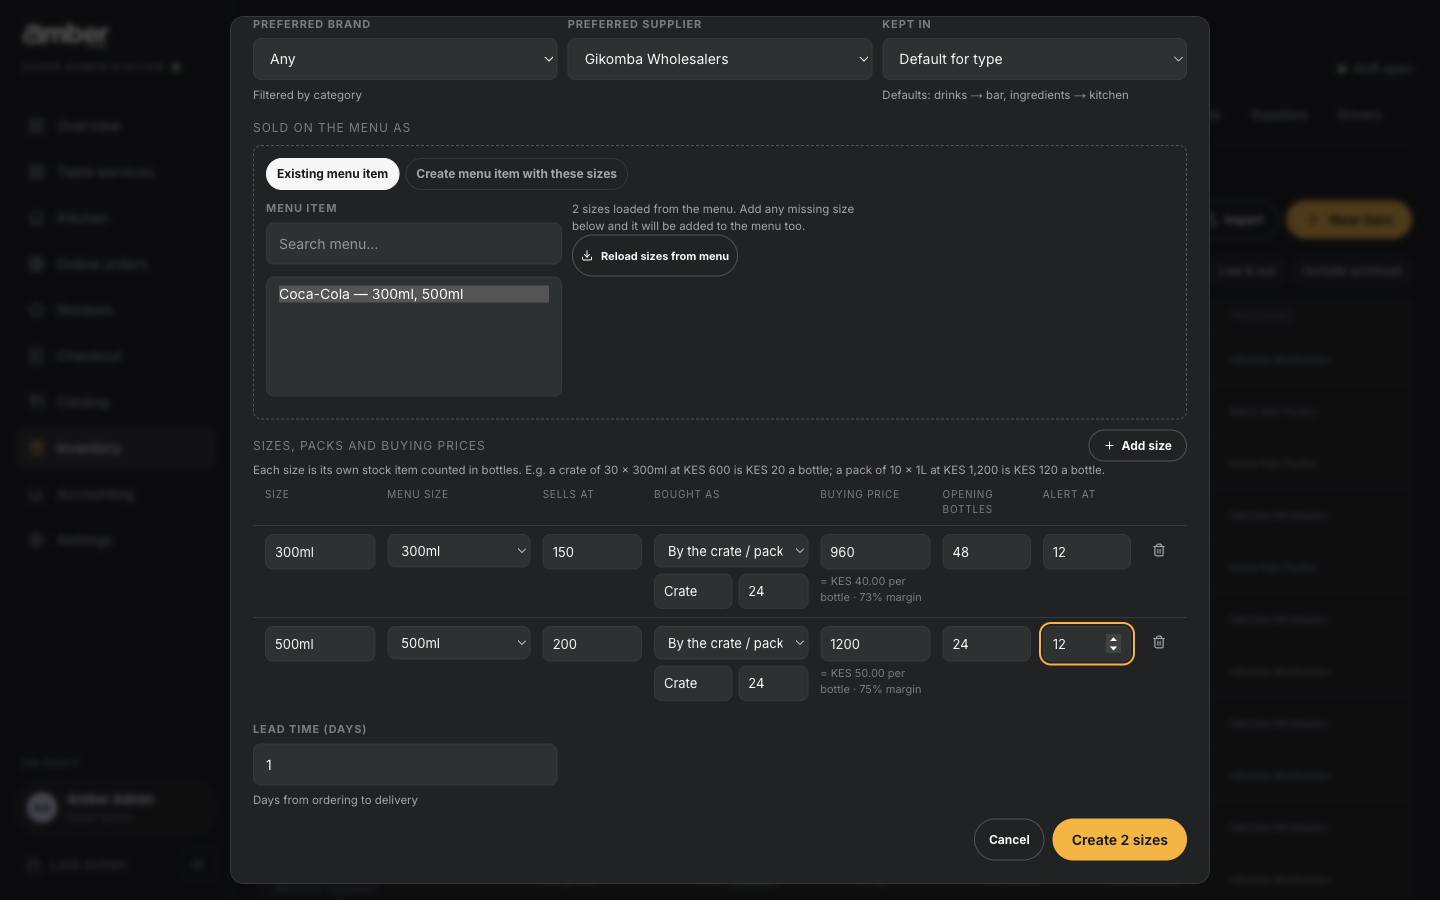Edit the 500ml Size name field

320,644
